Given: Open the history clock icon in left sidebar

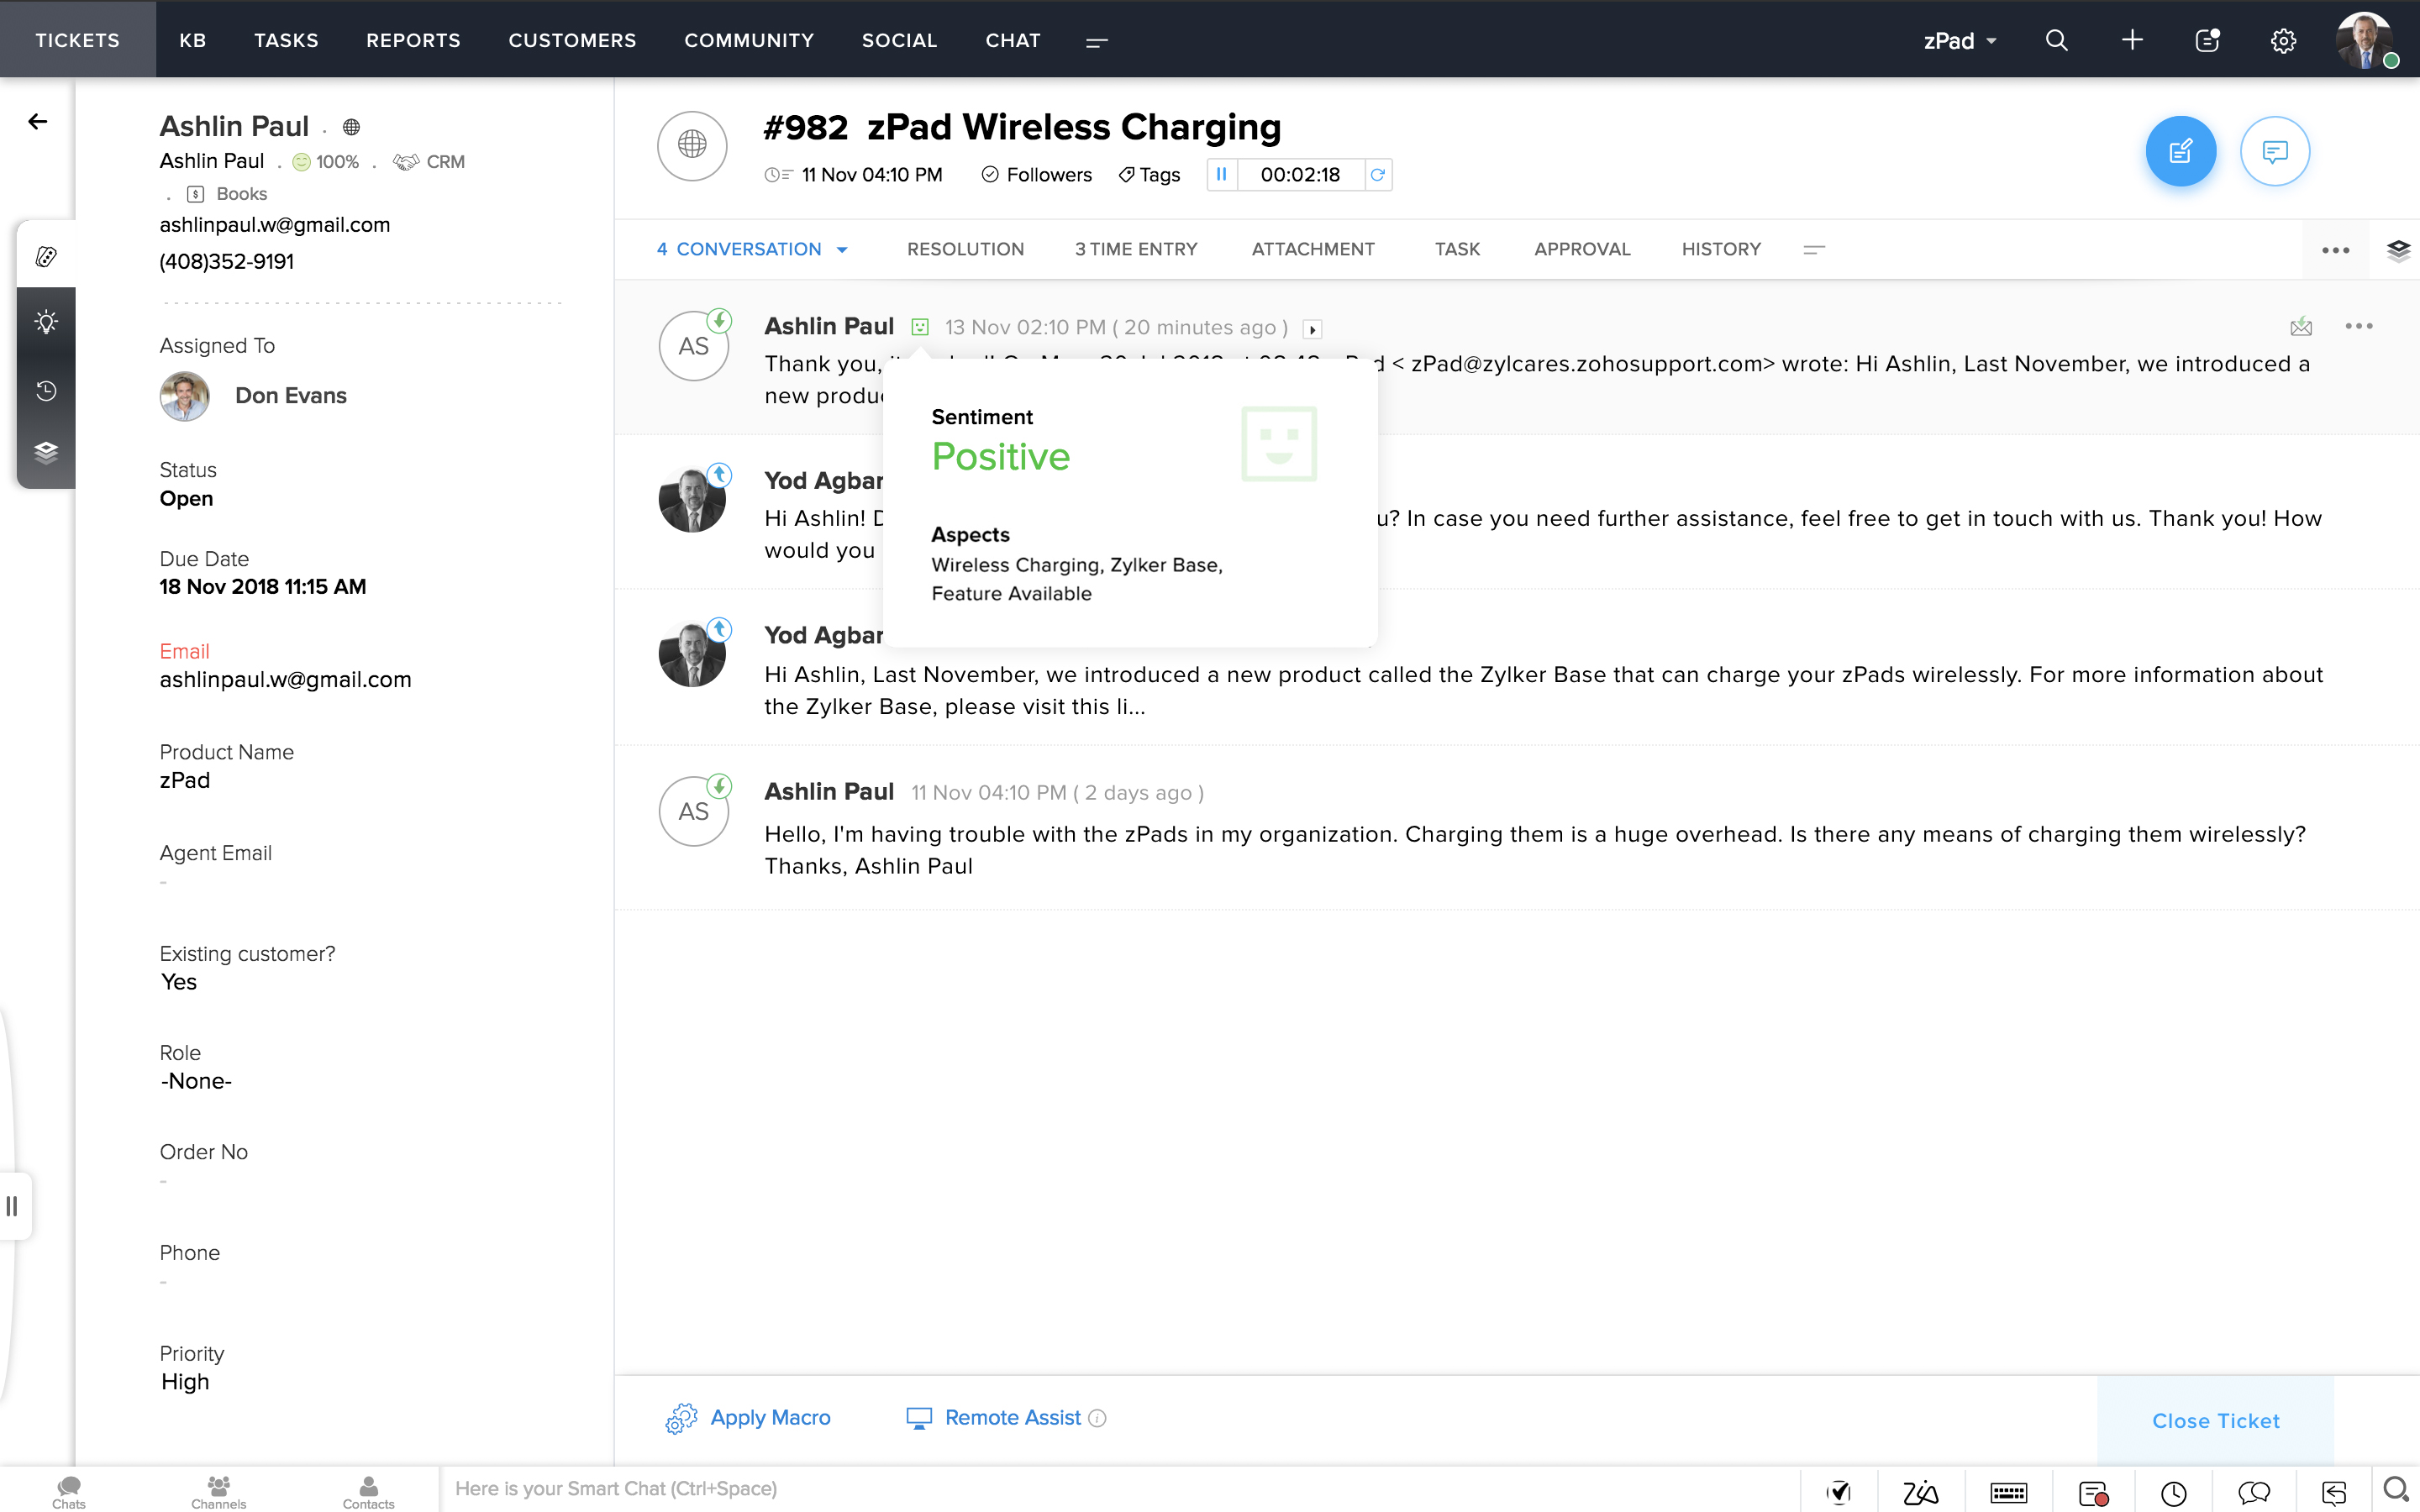Looking at the screenshot, I should pyautogui.click(x=46, y=390).
